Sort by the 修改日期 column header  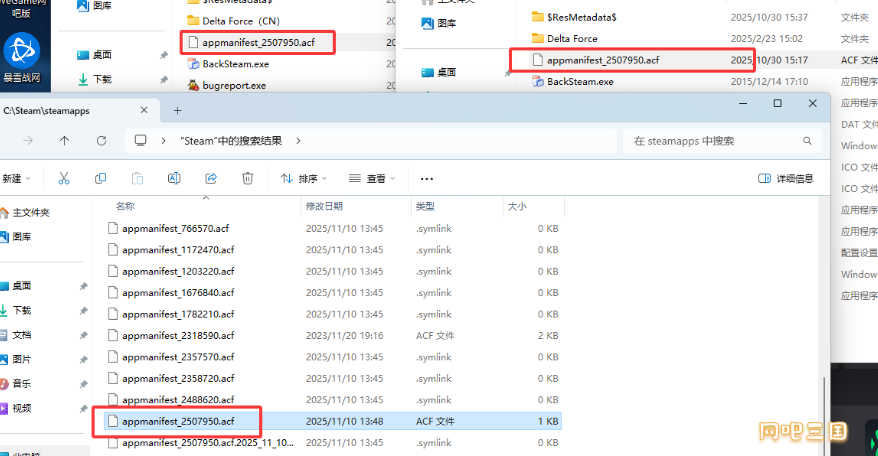pyautogui.click(x=324, y=206)
